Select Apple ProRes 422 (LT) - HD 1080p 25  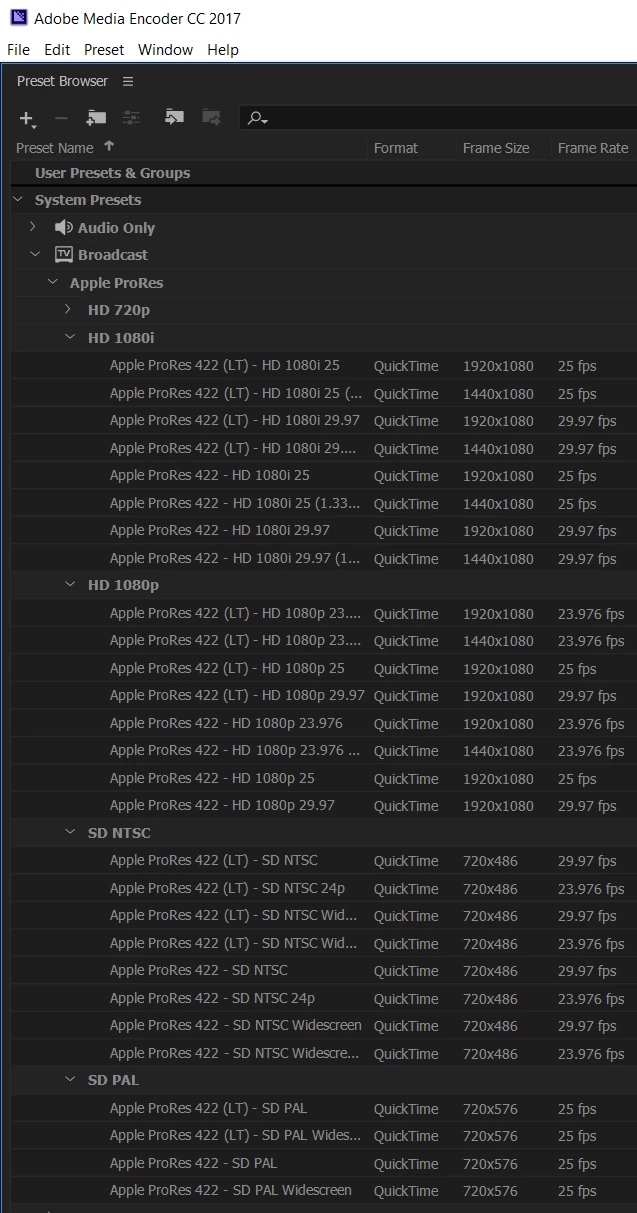point(323,669)
